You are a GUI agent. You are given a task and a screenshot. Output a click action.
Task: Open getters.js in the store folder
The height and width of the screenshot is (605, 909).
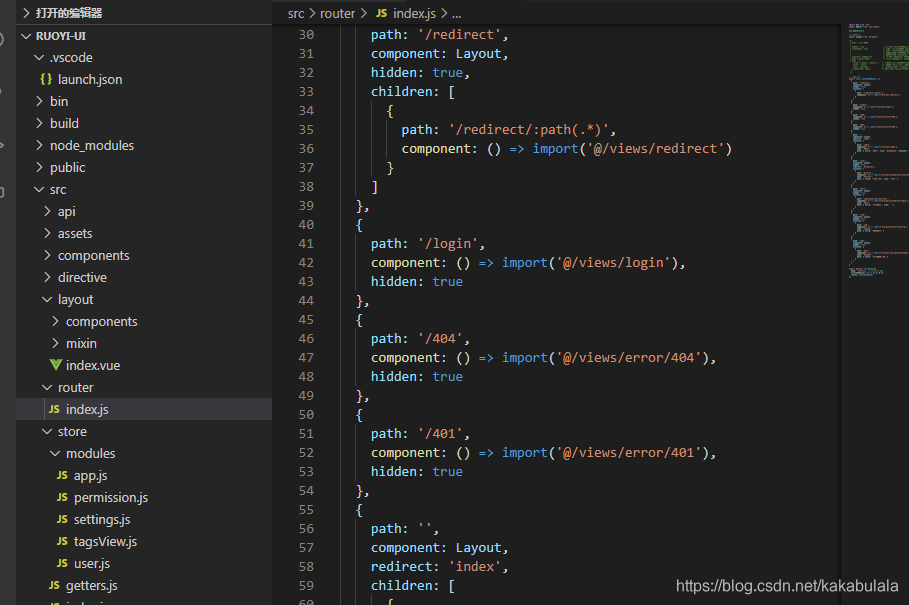coord(92,585)
